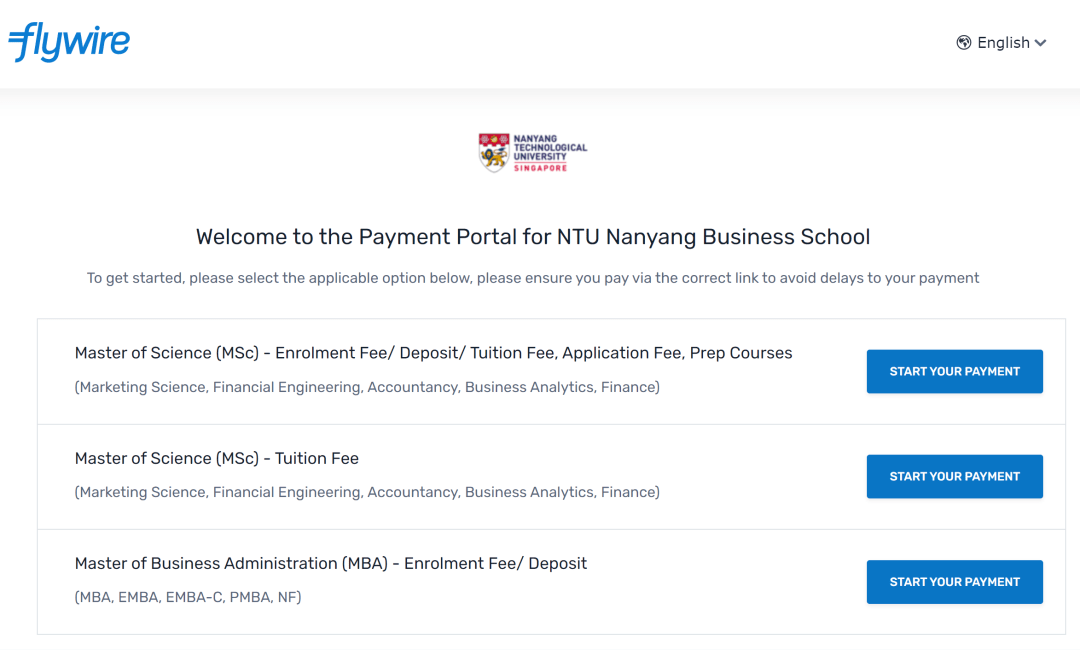Click the globe icon beside English

tap(963, 42)
